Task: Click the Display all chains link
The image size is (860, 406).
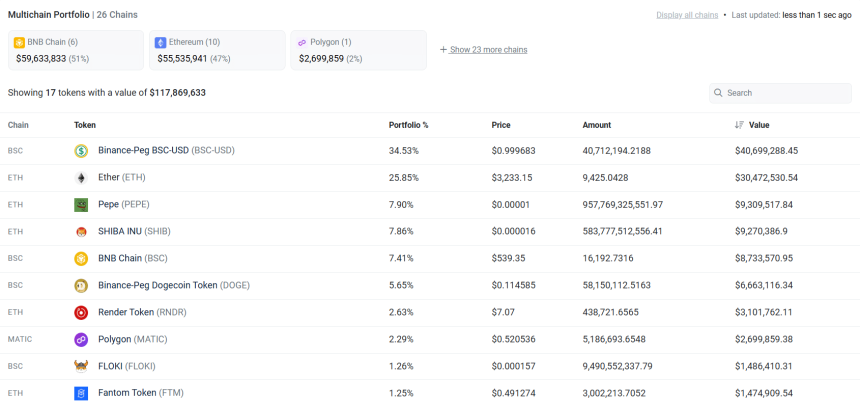Action: pyautogui.click(x=687, y=15)
